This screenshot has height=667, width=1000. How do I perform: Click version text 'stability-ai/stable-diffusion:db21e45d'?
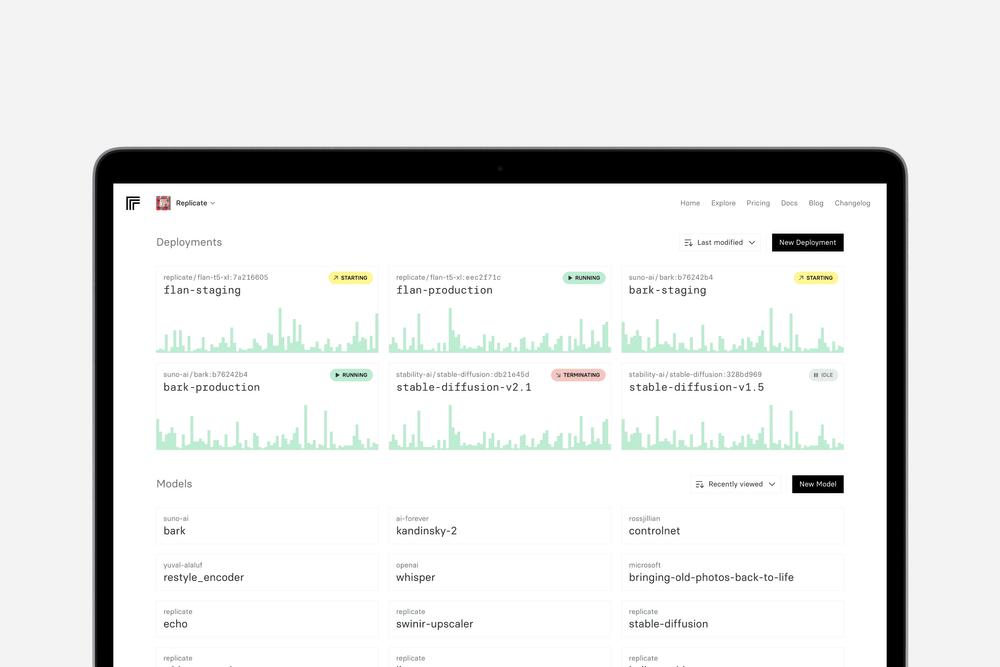[462, 374]
